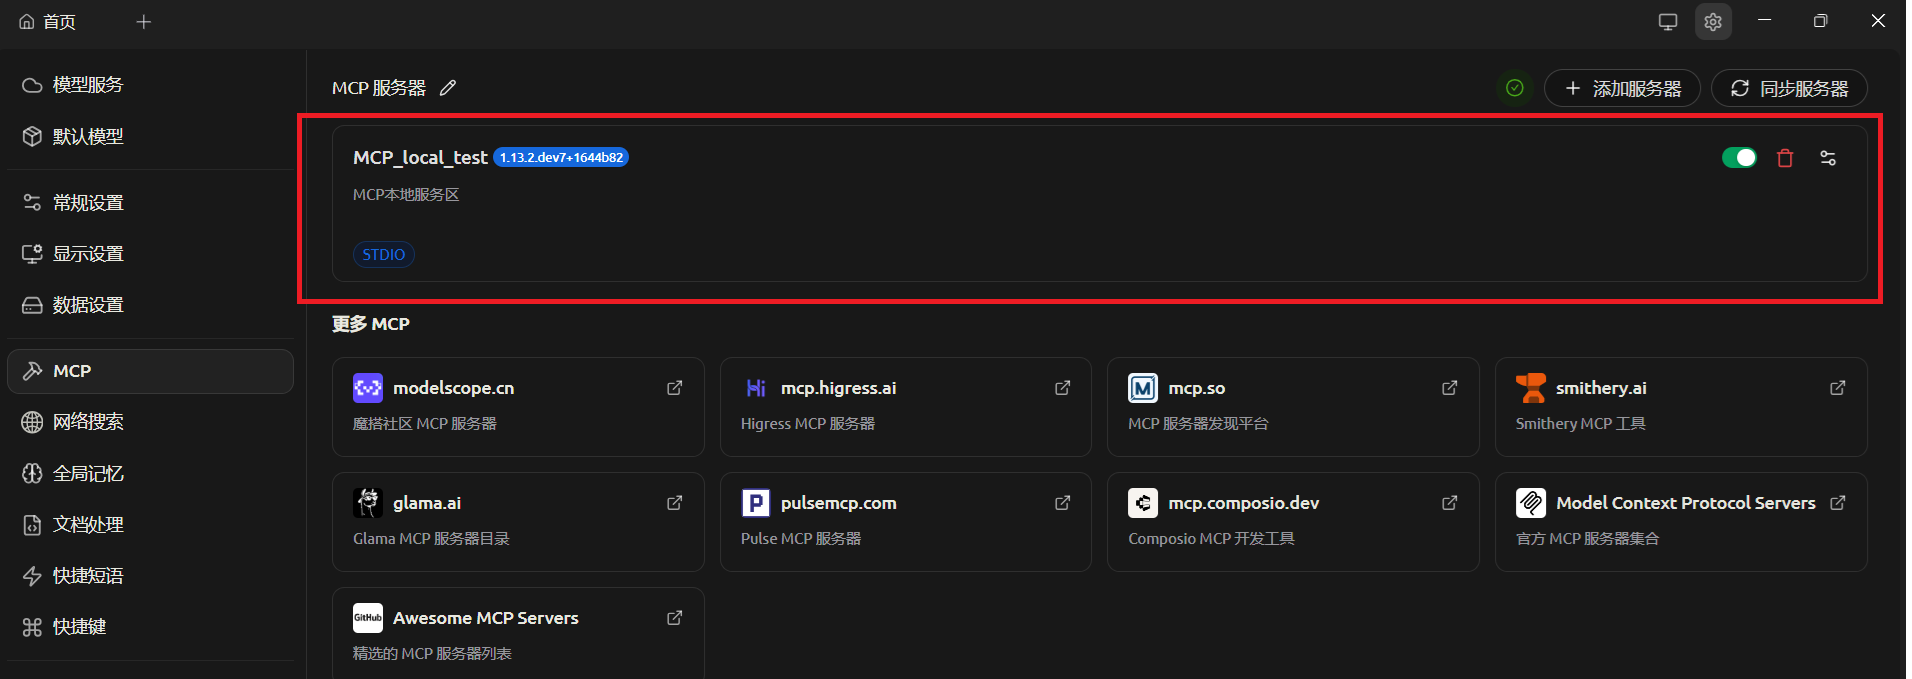1912x679 pixels.
Task: Open MCP_local_test settings sliders icon
Action: pyautogui.click(x=1828, y=158)
